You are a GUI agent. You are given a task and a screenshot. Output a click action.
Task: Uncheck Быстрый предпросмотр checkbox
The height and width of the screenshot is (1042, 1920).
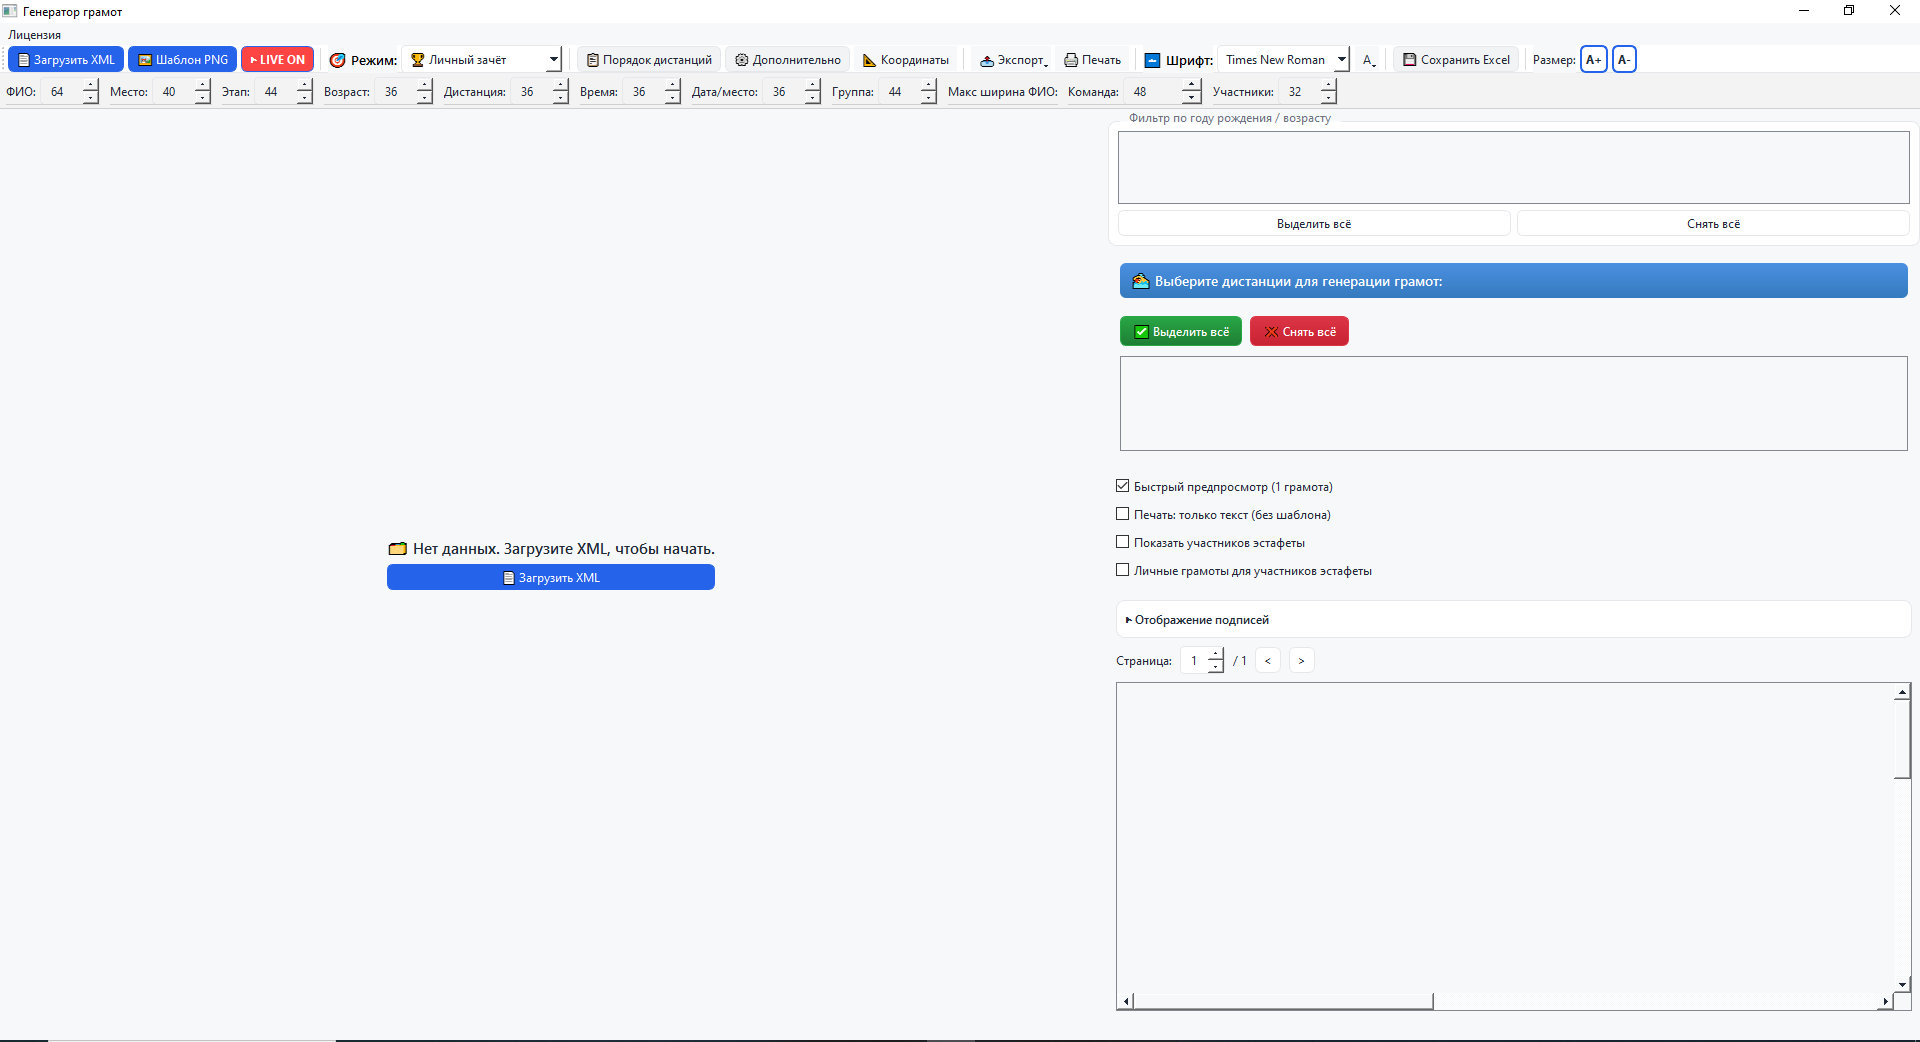1123,486
